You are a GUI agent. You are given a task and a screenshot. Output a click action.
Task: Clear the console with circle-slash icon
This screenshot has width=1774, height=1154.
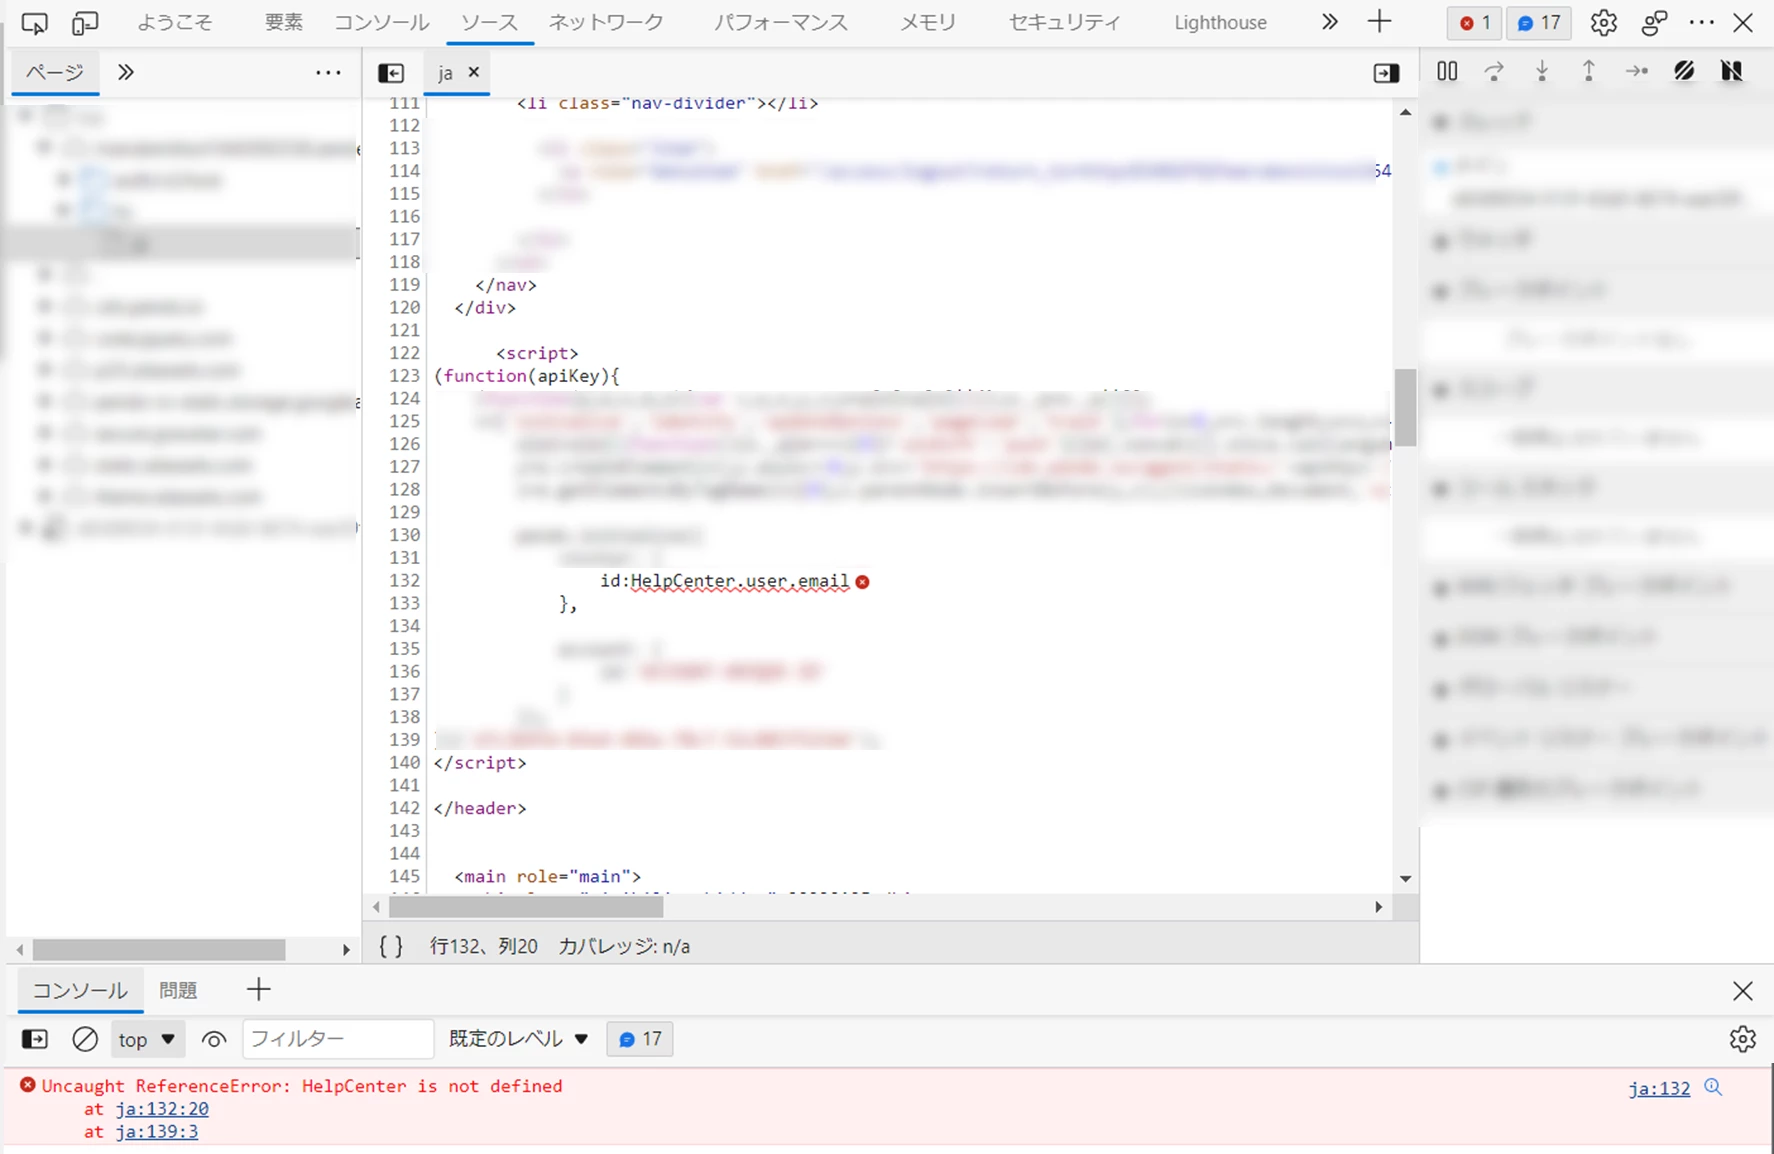(85, 1039)
